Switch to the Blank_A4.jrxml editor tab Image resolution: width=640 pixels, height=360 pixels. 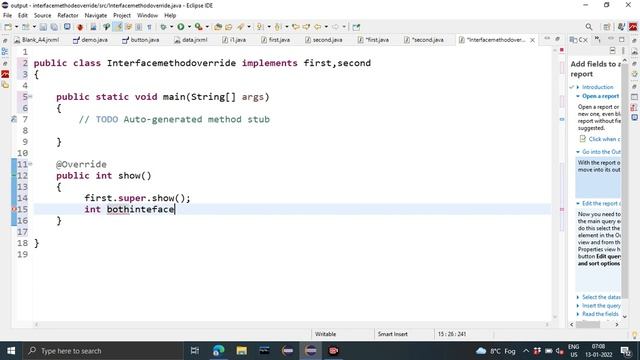[x=36, y=40]
